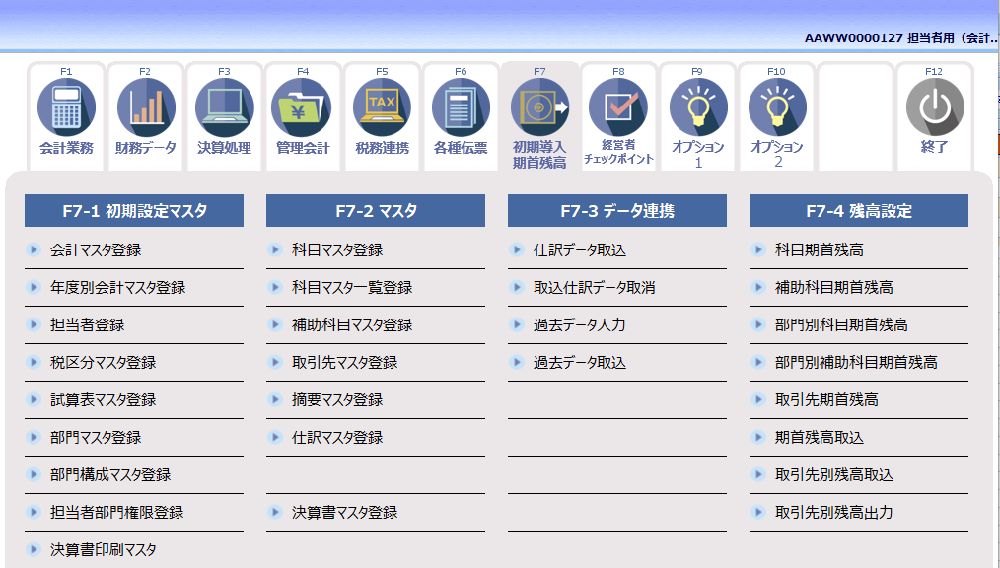Click the arrow bullet beside 仕訳データ取込
Image resolution: width=1000 pixels, height=568 pixels.
pyautogui.click(x=517, y=249)
